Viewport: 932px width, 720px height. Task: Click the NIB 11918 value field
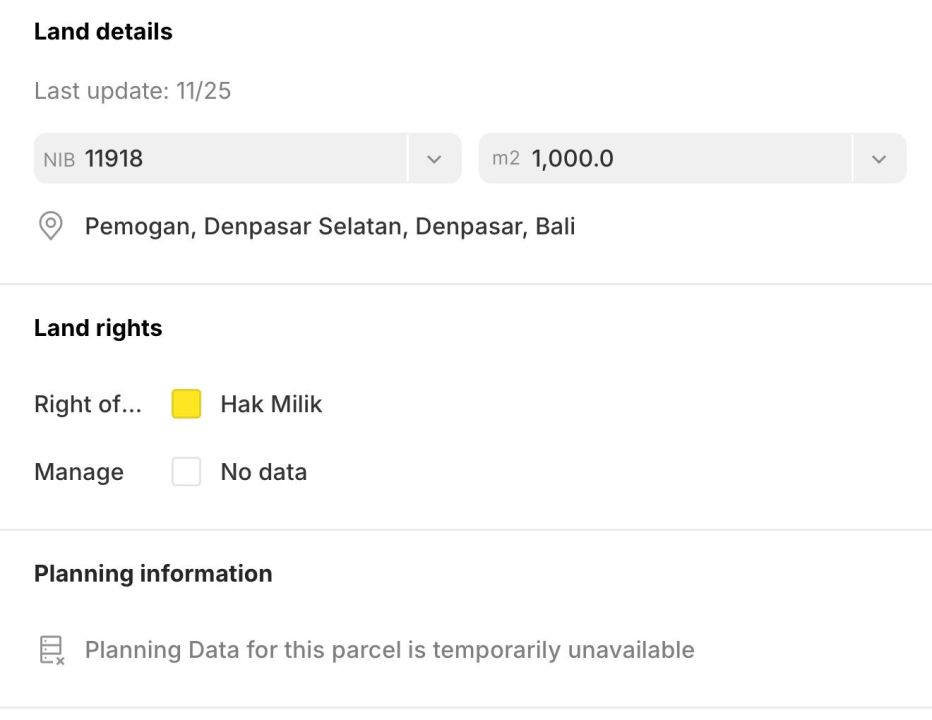point(114,159)
